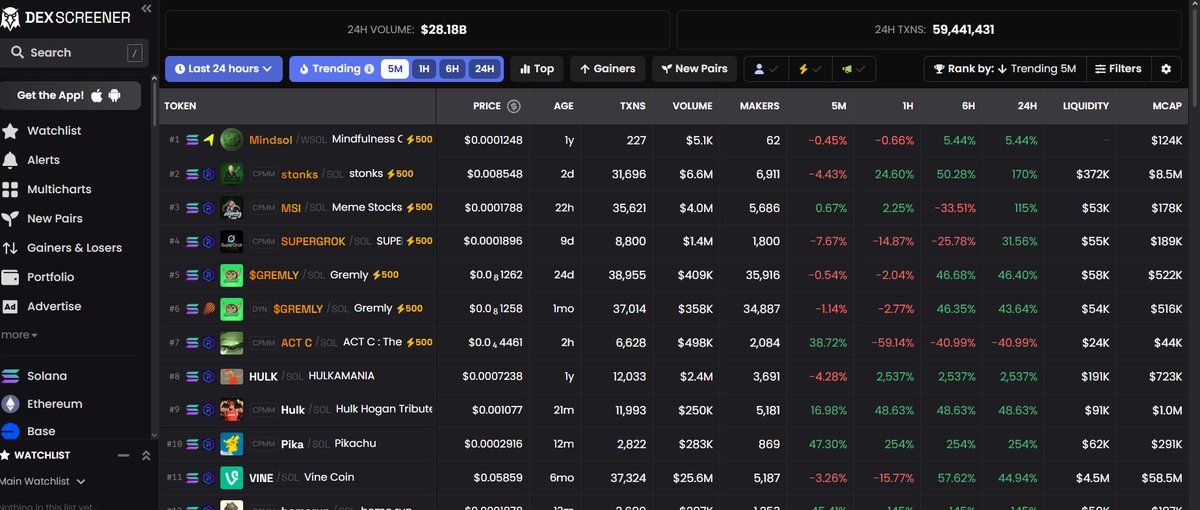Click the New Pairs toolbar button
The width and height of the screenshot is (1200, 510).
694,69
